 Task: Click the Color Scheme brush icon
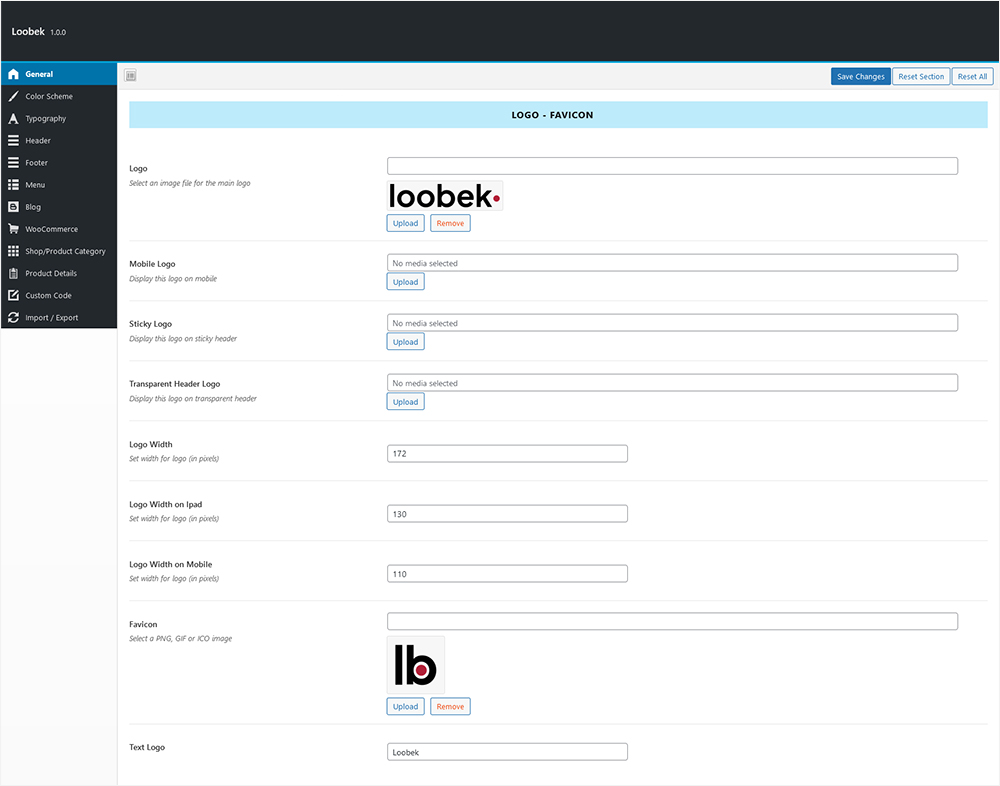click(13, 96)
